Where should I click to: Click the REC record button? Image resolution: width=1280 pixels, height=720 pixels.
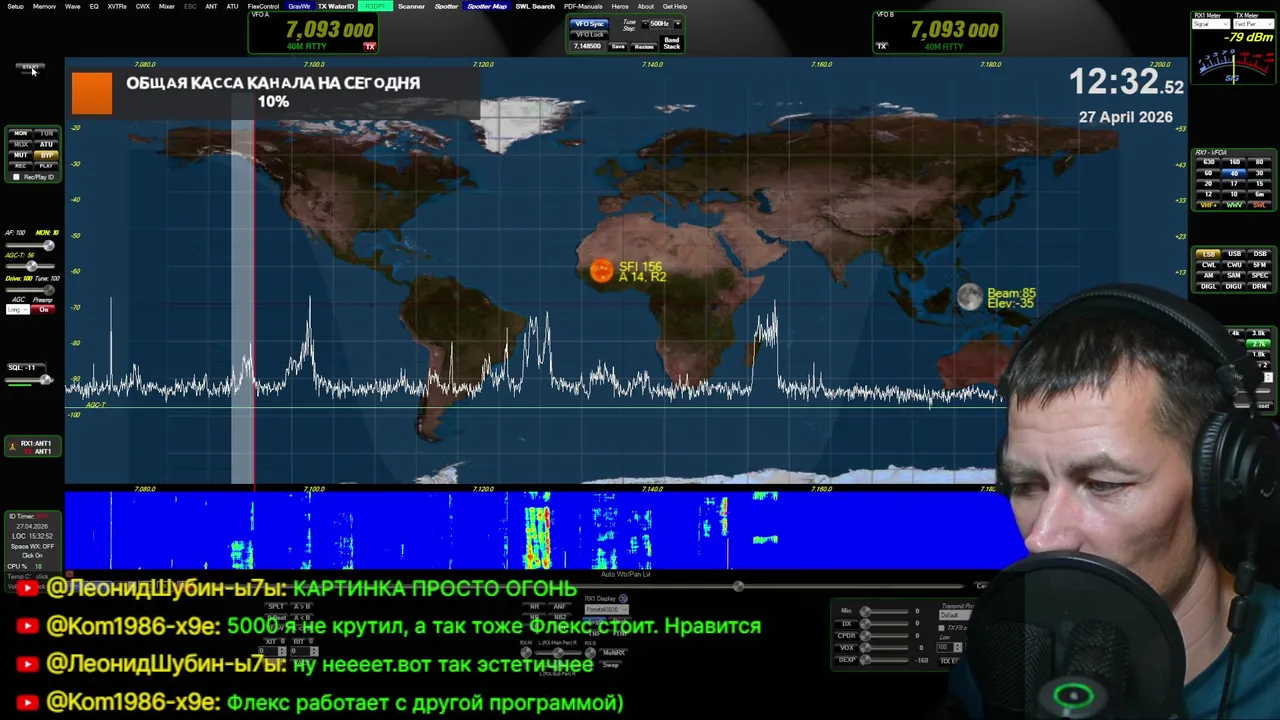pyautogui.click(x=21, y=166)
